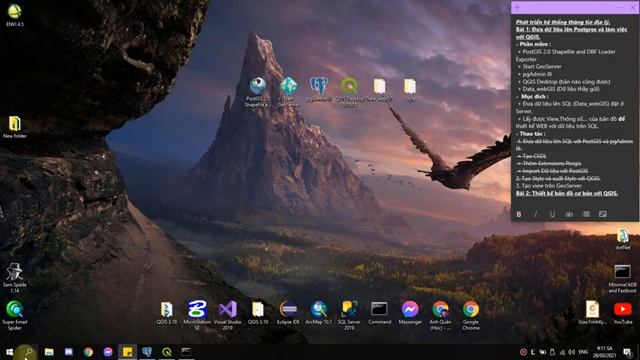
Task: Toggle underline in sticky note toolbar
Action: [x=552, y=214]
